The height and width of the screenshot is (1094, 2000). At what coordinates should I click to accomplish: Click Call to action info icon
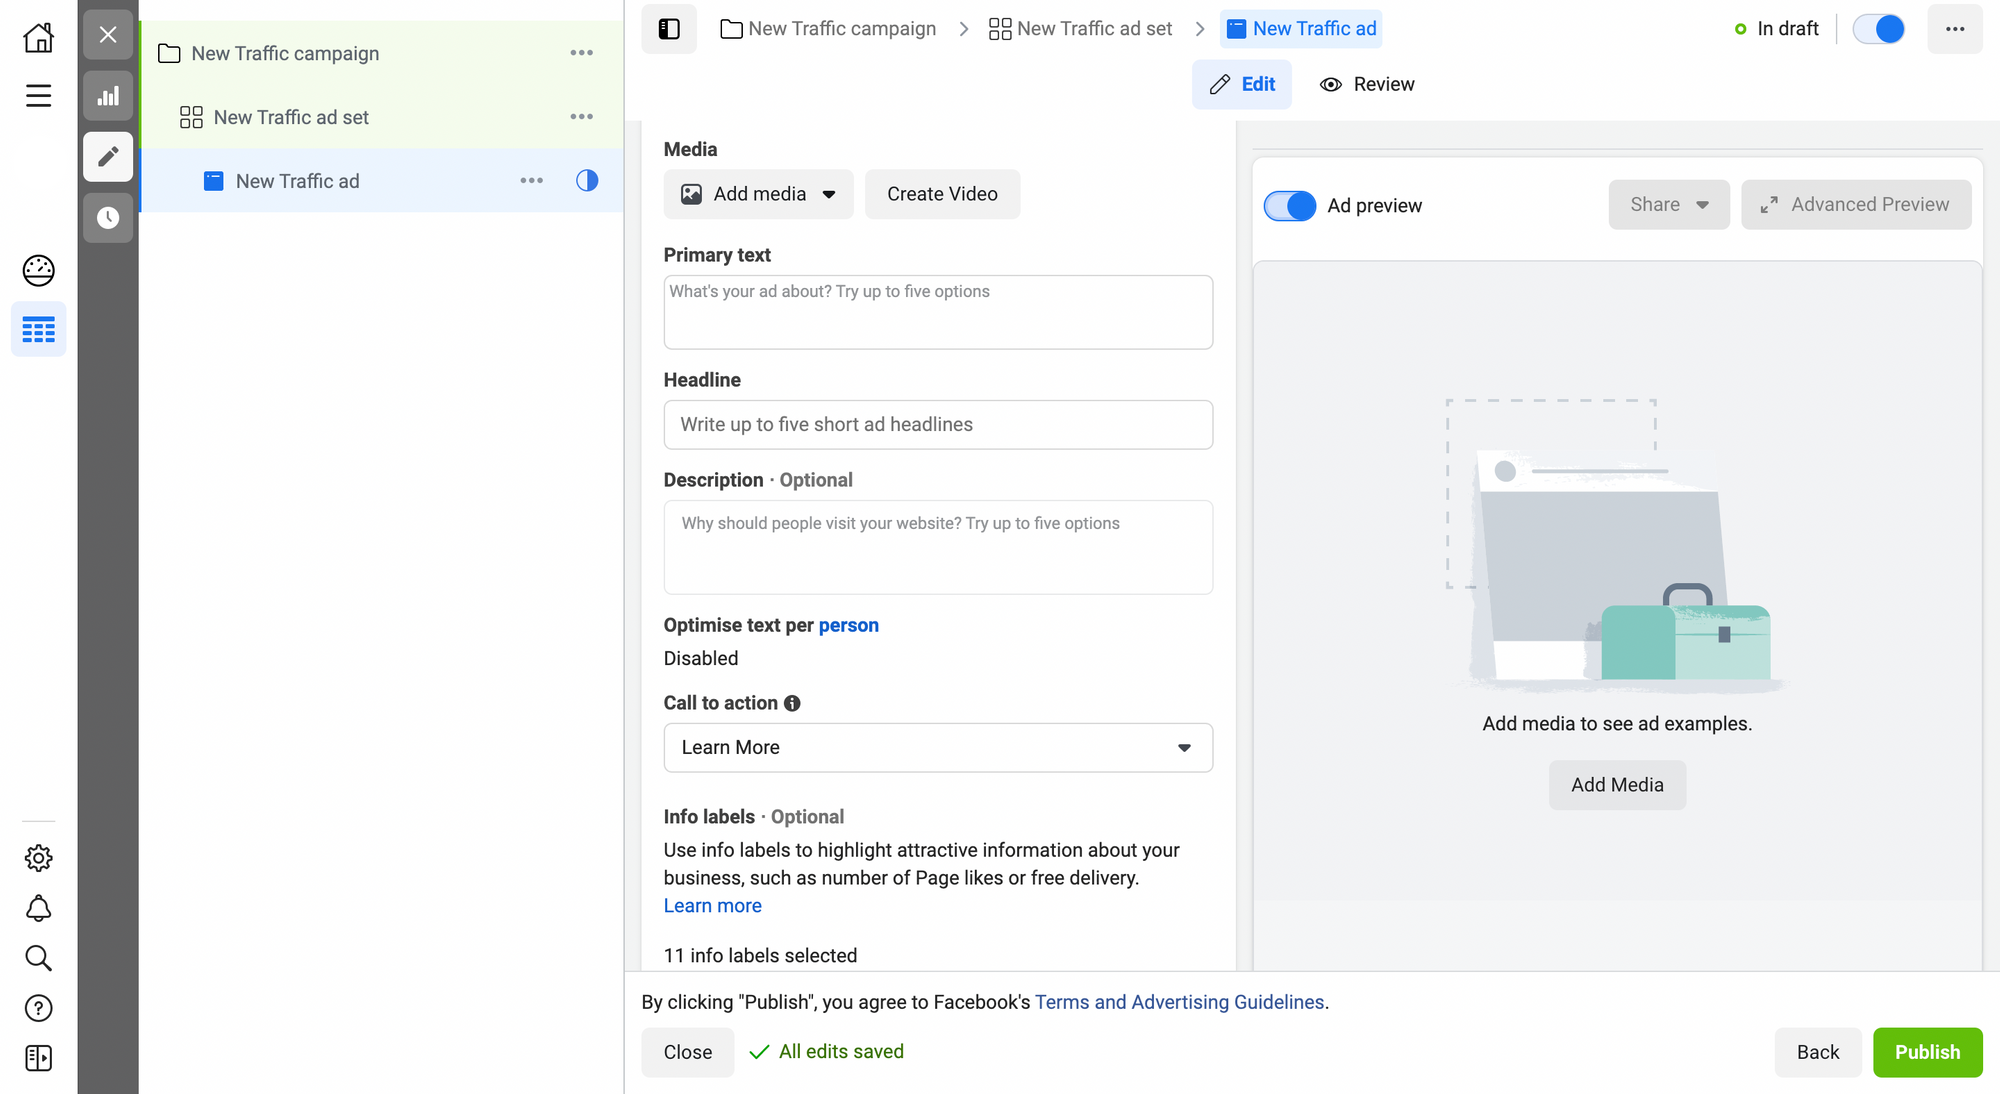tap(792, 703)
